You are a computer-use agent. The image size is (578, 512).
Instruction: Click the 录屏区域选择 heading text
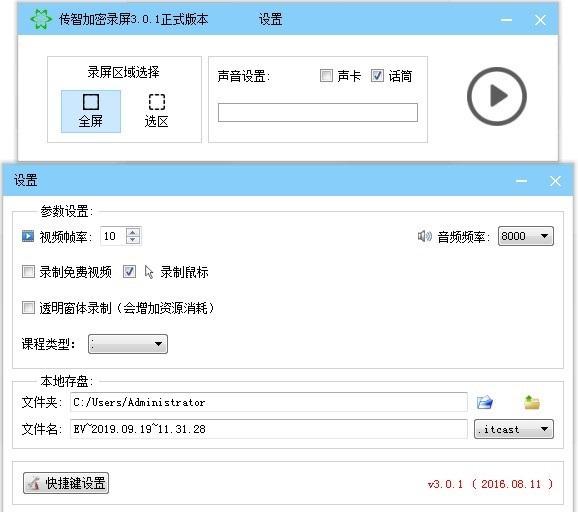(123, 72)
